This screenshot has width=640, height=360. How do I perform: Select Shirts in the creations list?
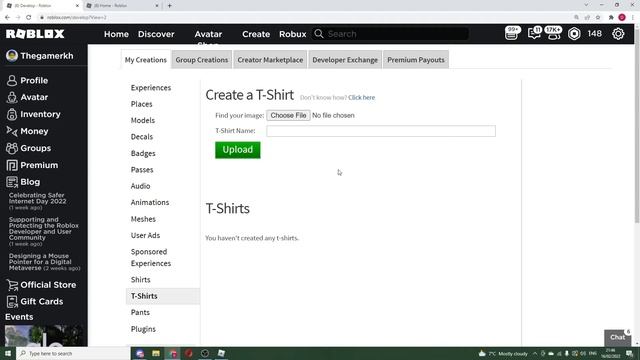(140, 280)
